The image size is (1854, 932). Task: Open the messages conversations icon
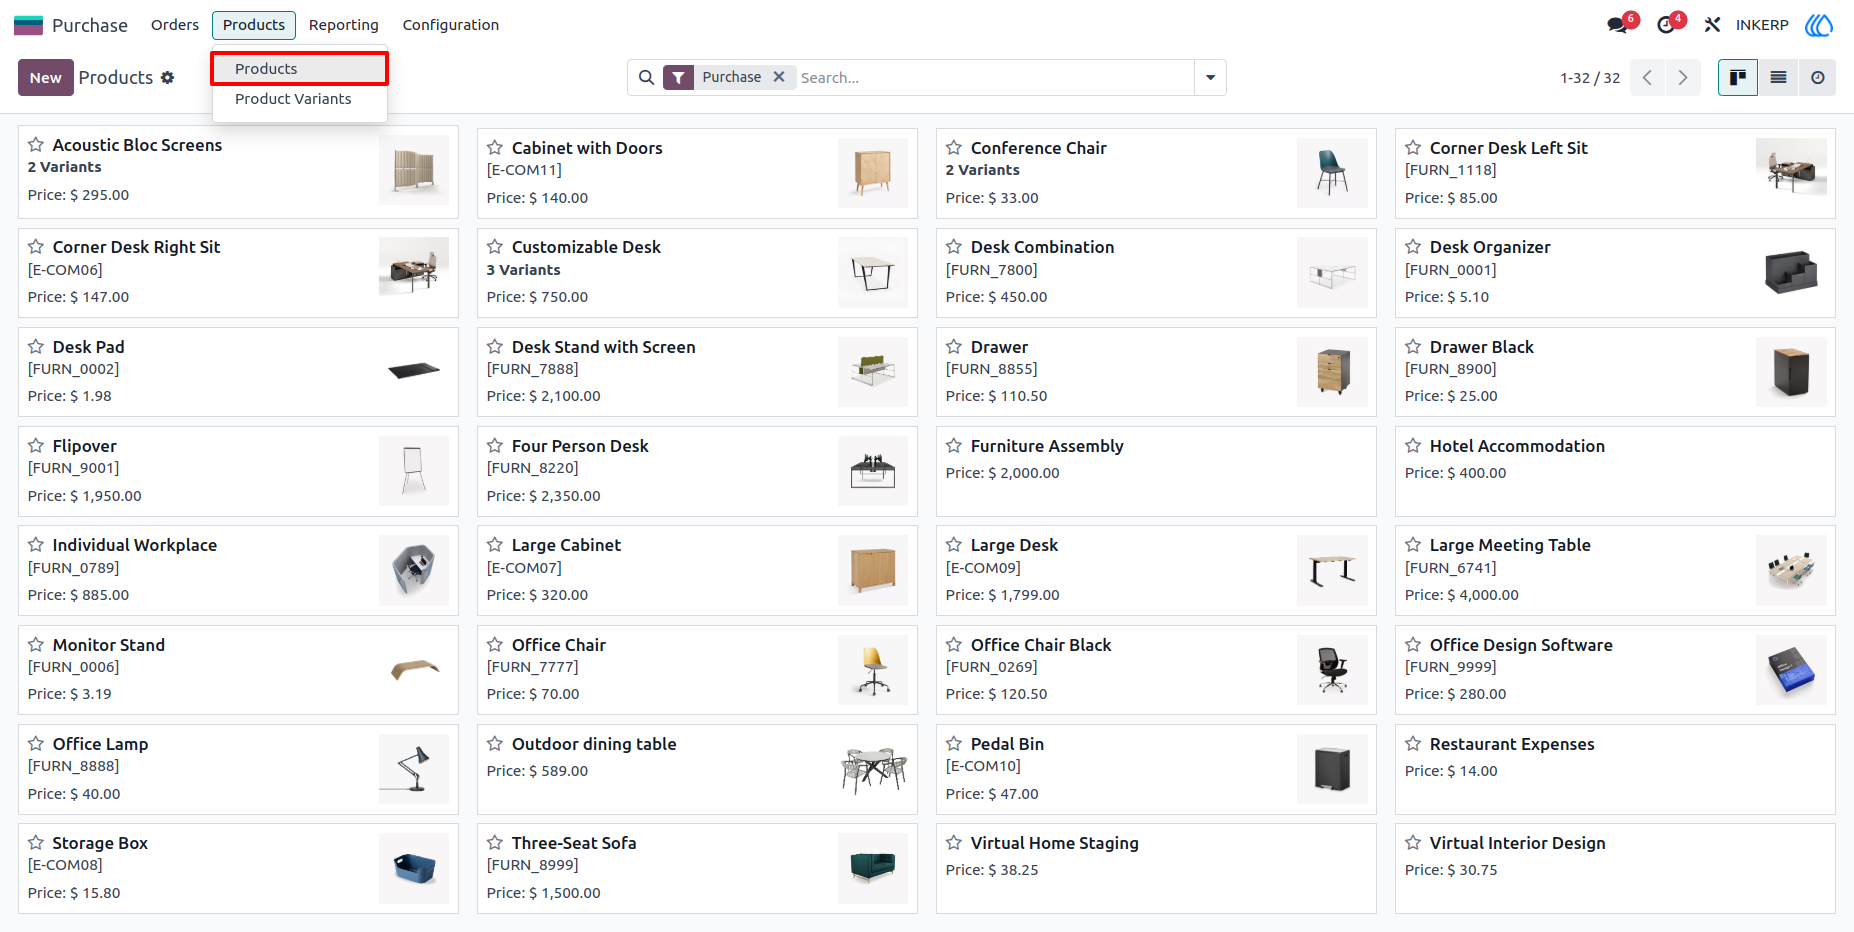pos(1617,25)
